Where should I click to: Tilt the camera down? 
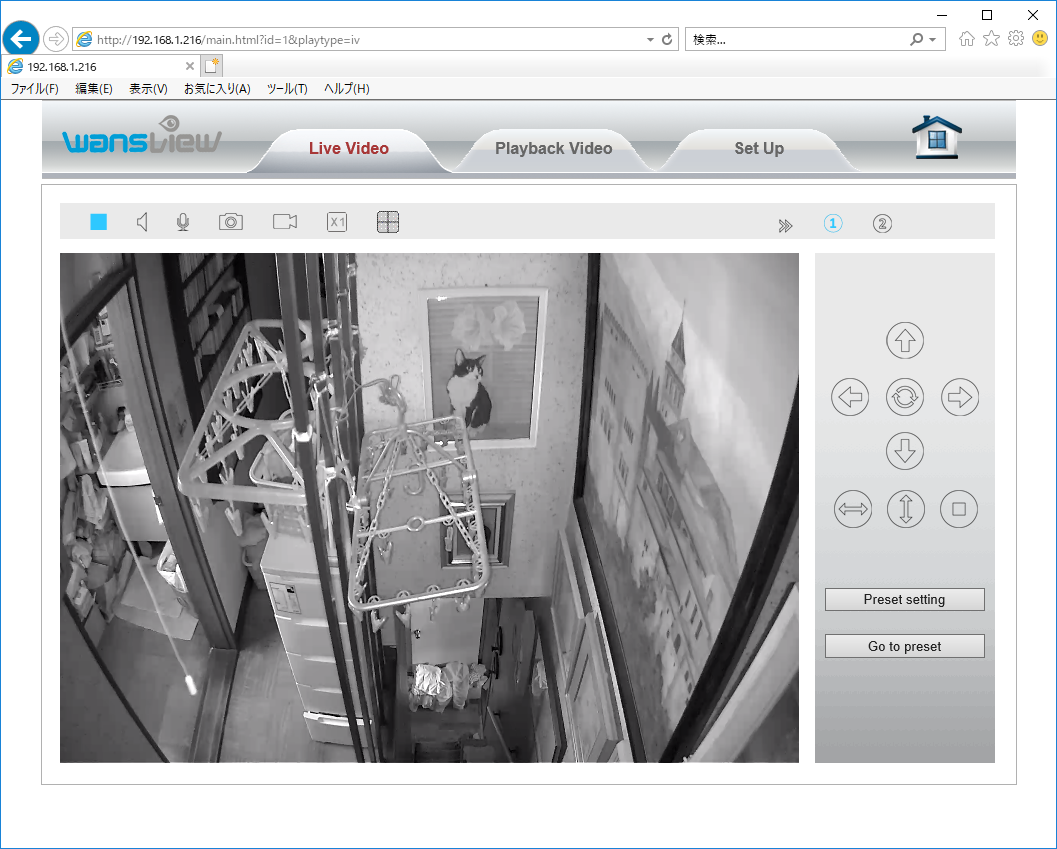(x=905, y=451)
